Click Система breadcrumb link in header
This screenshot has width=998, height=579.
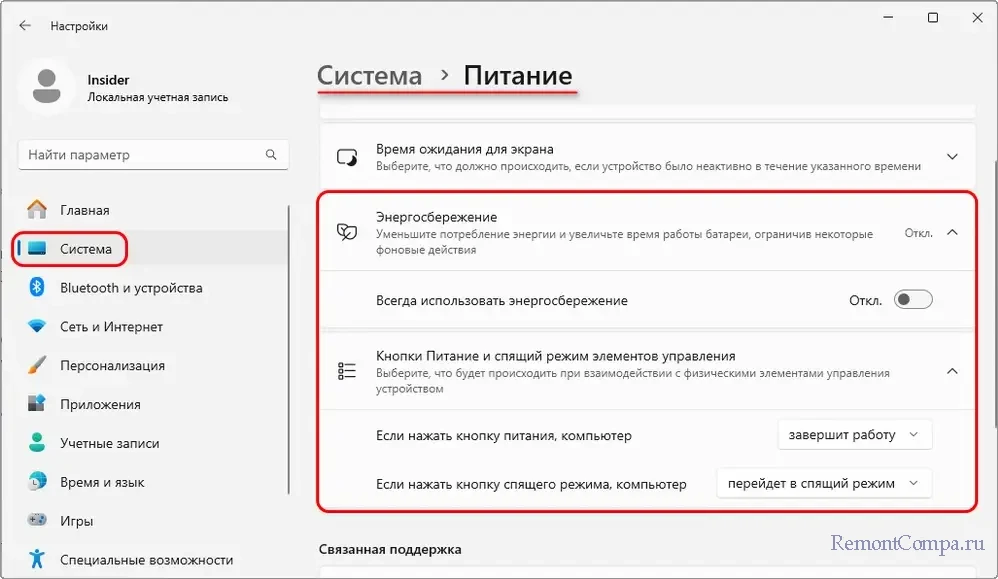[x=369, y=76]
